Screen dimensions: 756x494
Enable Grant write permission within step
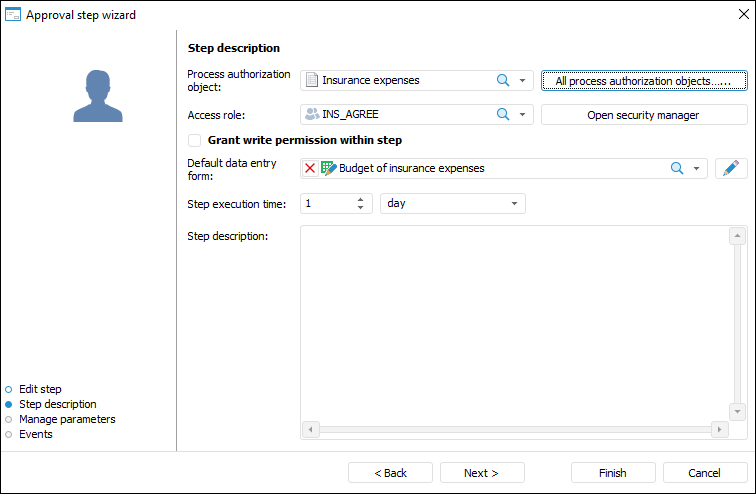click(x=195, y=141)
